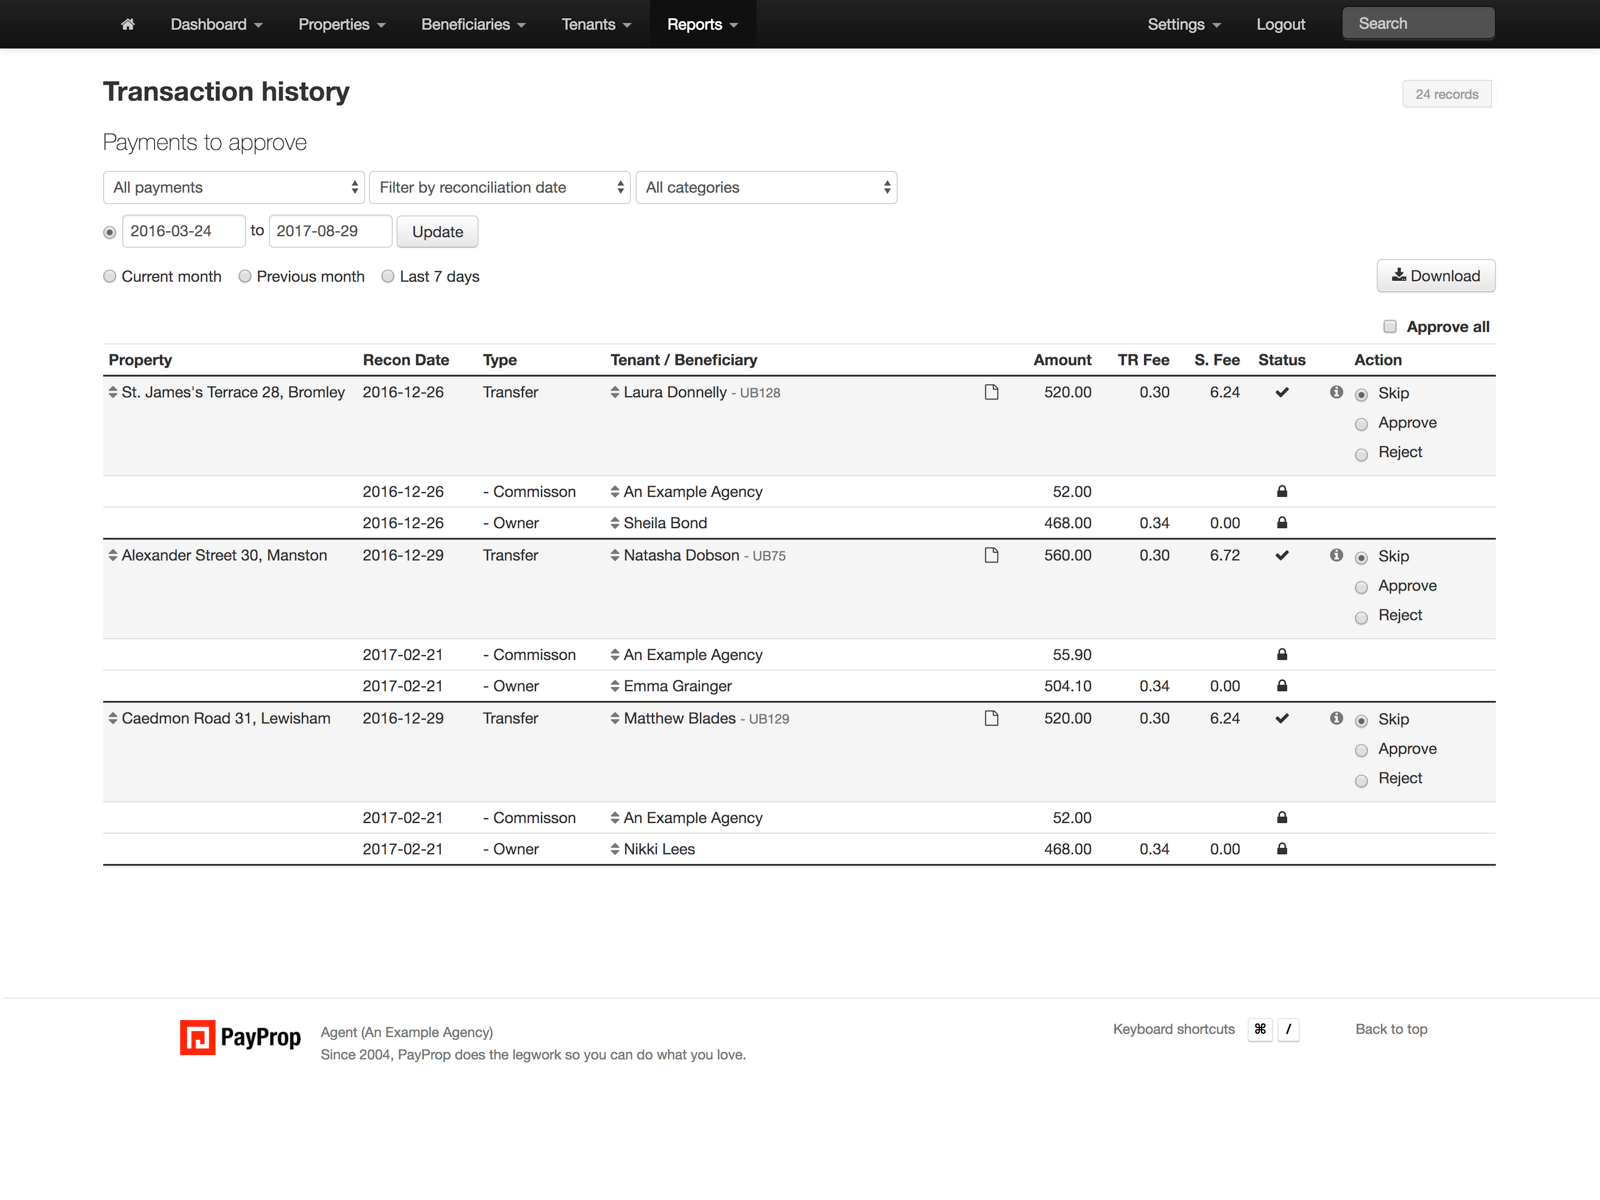Choose Reject for Laura Donnelly payment
Screen dimensions: 1600x1200
tap(1361, 454)
